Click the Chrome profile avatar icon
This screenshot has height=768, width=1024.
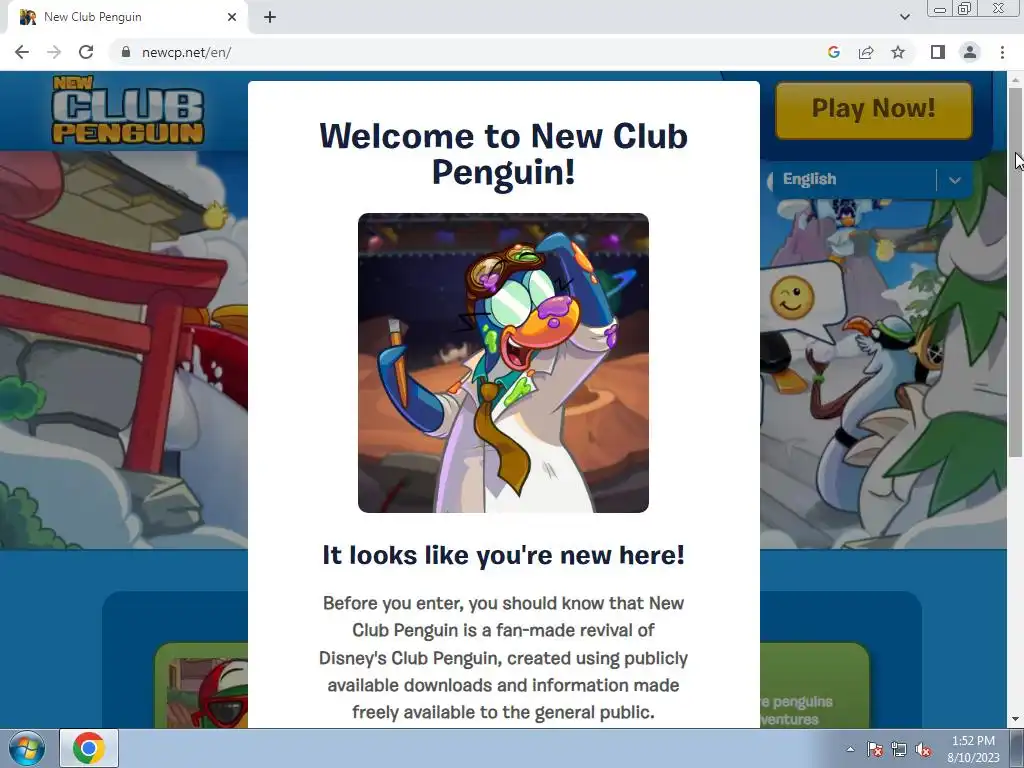coord(970,52)
